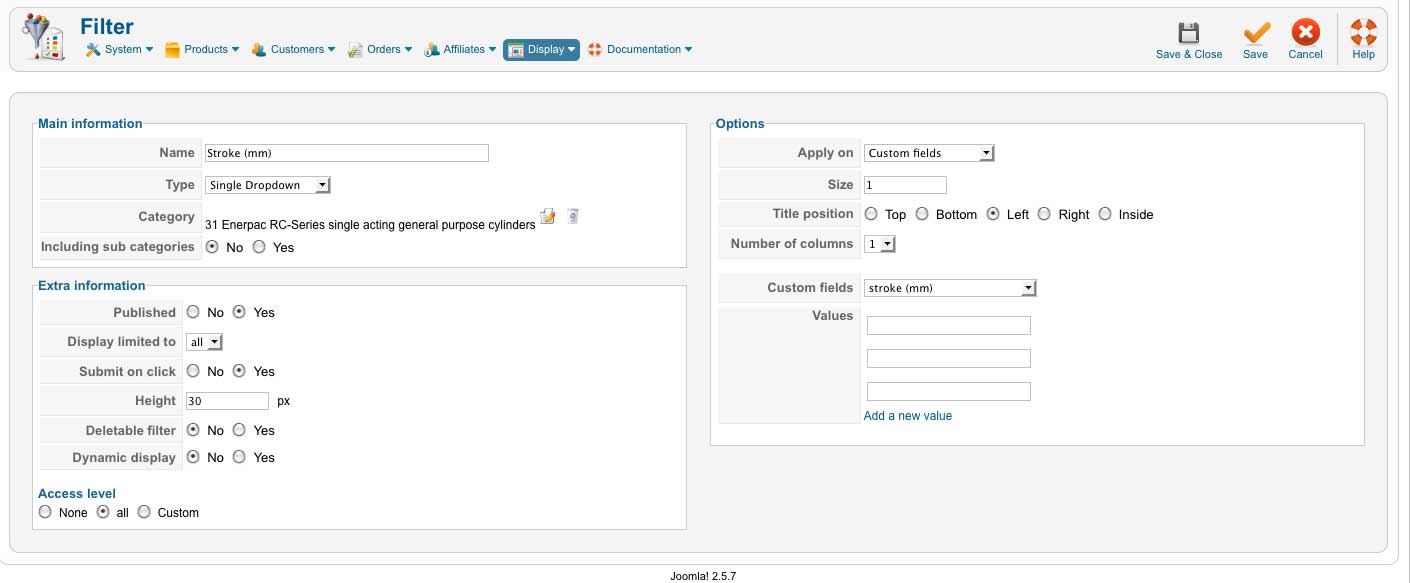Image resolution: width=1410 pixels, height=583 pixels.
Task: Select the Custom access level option
Action: pos(144,512)
